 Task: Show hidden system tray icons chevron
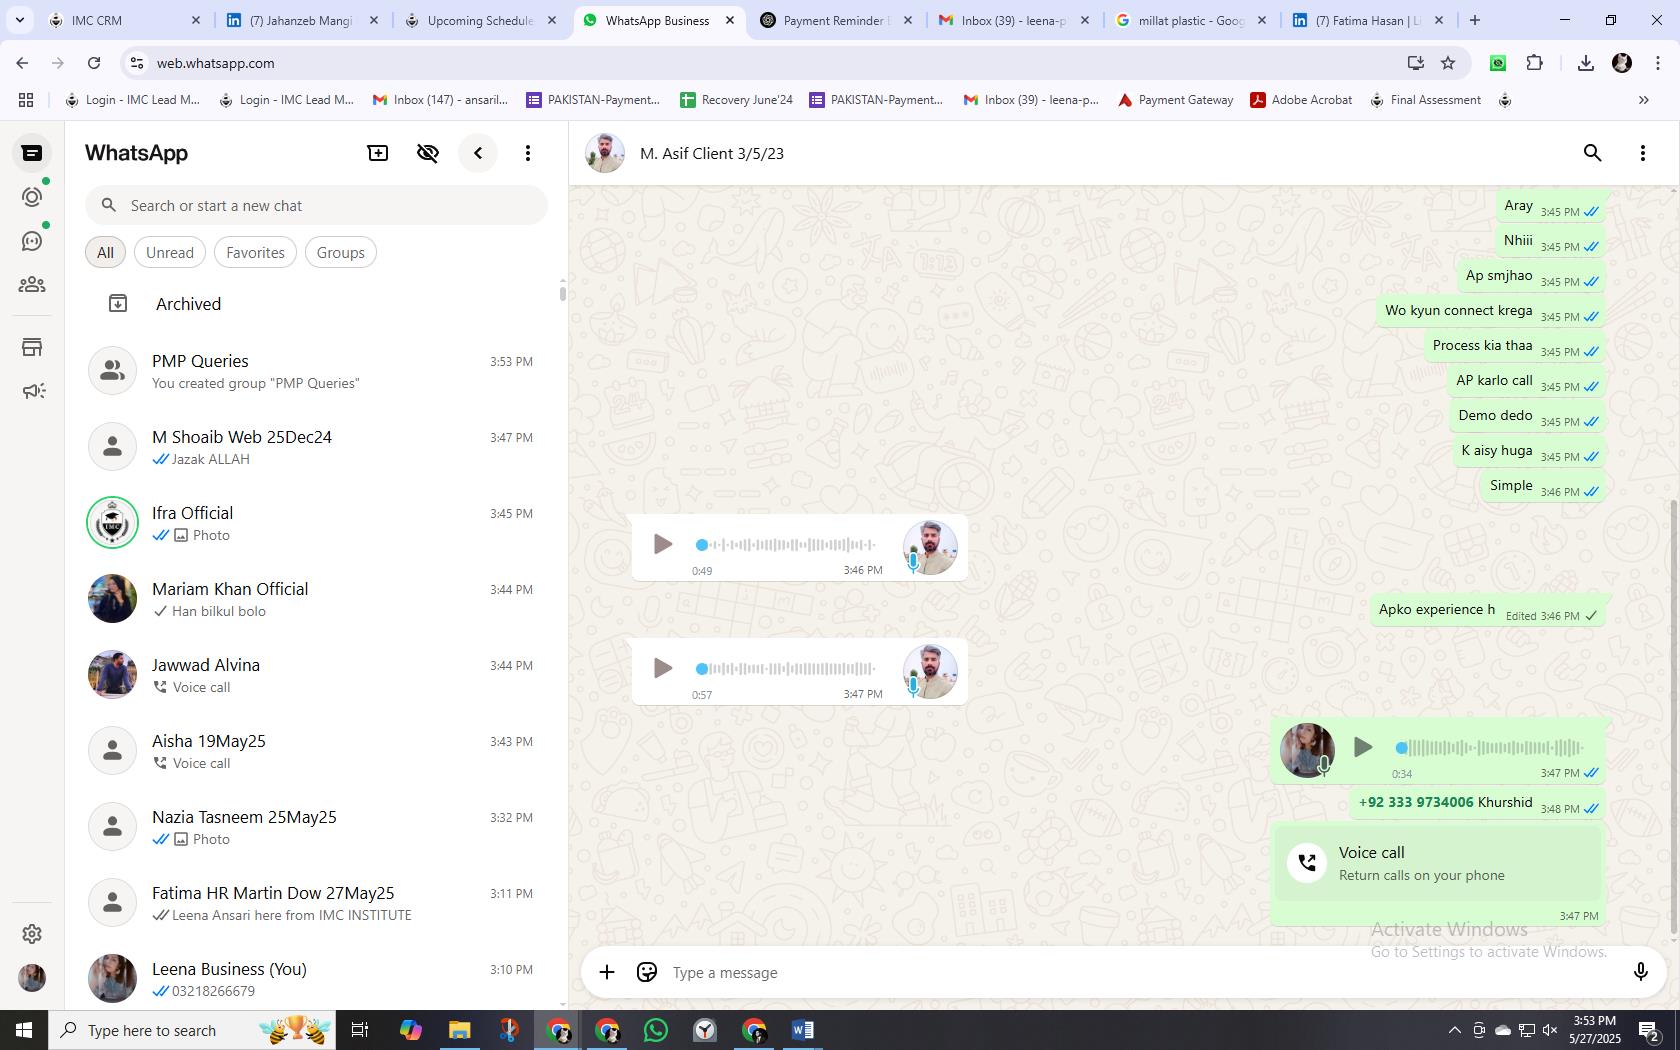(1455, 1030)
